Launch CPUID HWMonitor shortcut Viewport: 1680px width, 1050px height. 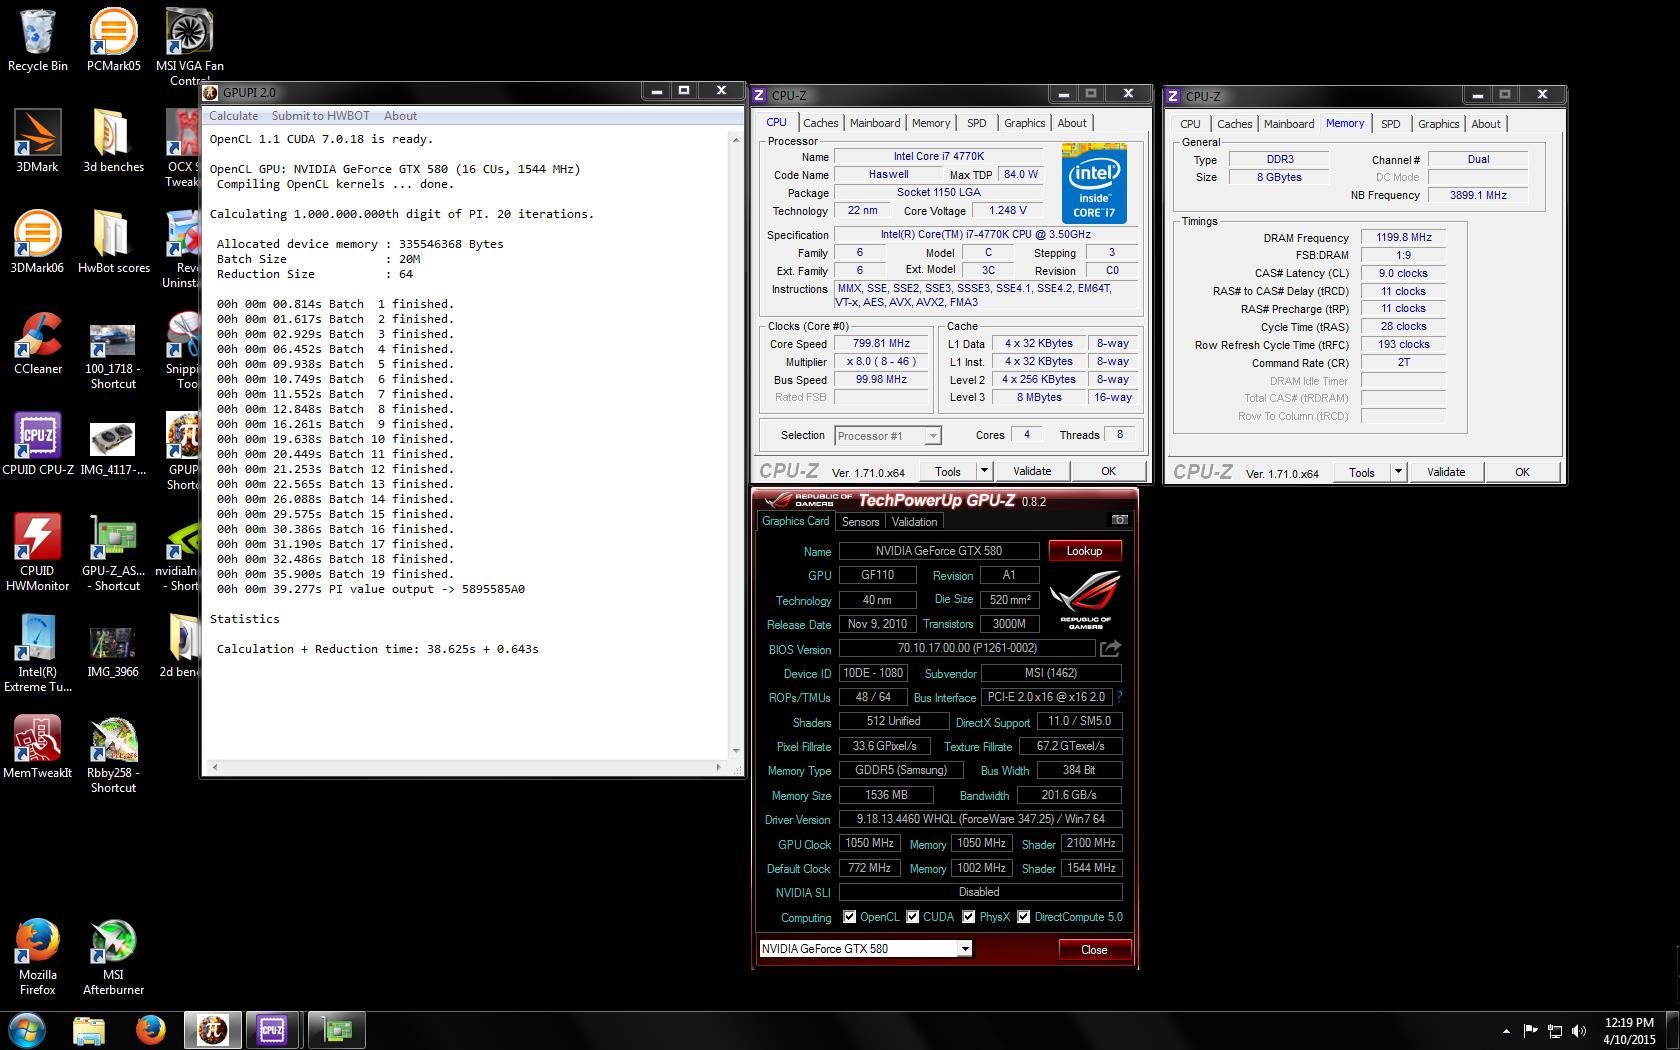tap(38, 552)
